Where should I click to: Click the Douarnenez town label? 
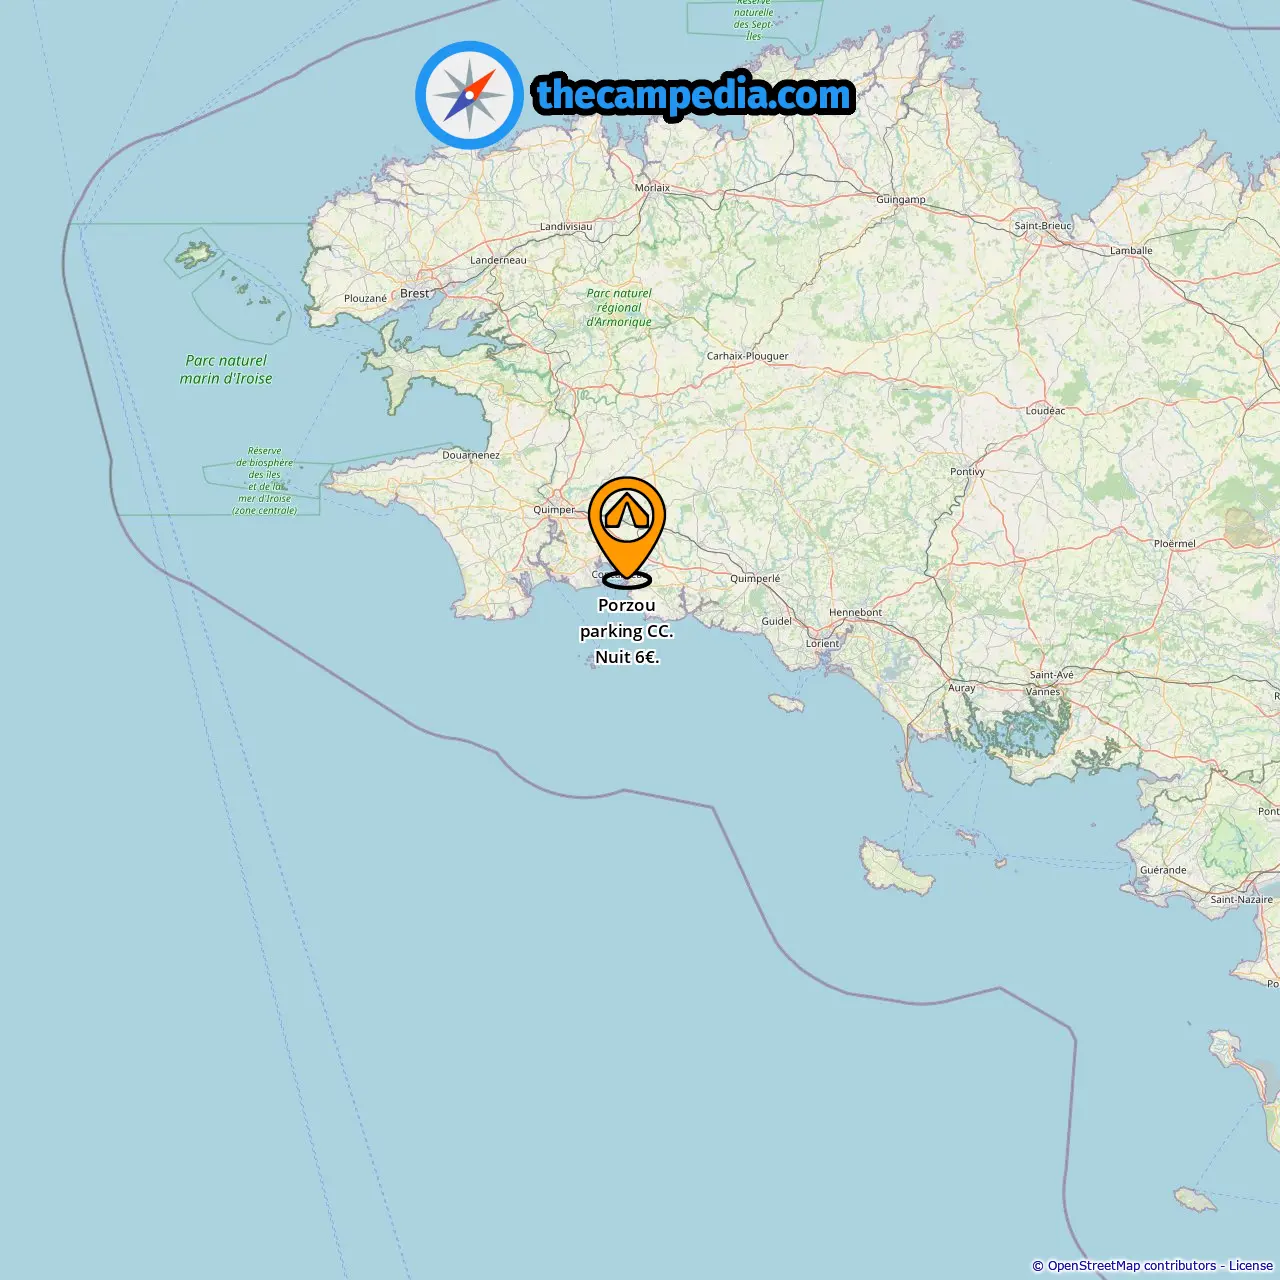(471, 455)
